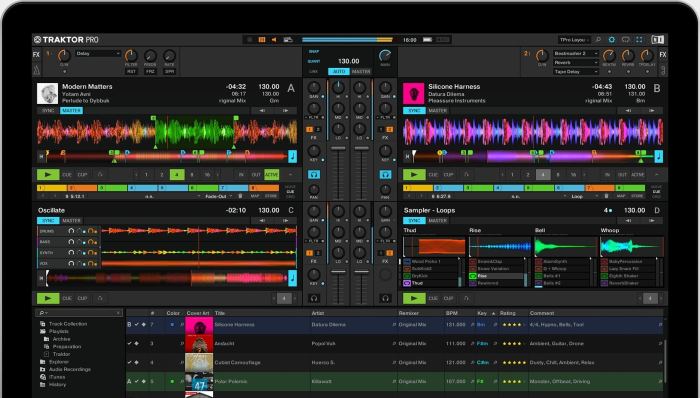The image size is (700, 398).
Task: Click the right FX panel icon
Action: [x=663, y=55]
